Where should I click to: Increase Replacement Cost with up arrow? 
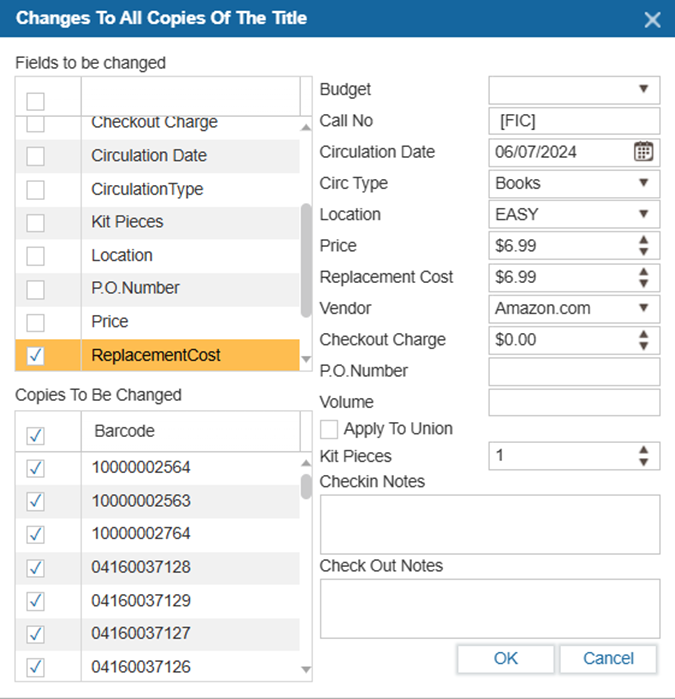point(643,271)
